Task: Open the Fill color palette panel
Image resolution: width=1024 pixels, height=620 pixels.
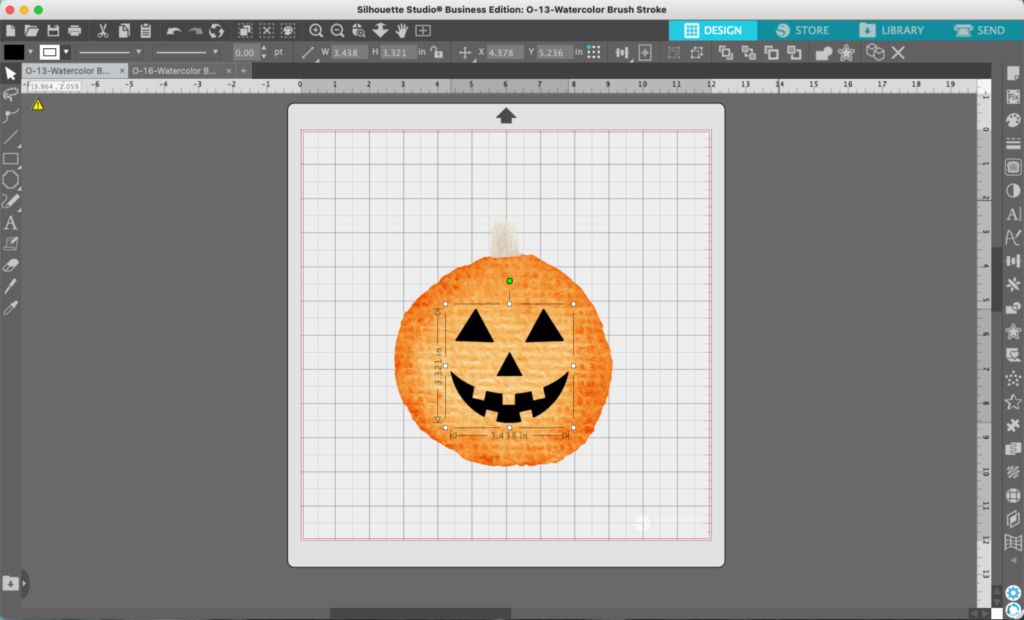Action: [x=1013, y=120]
